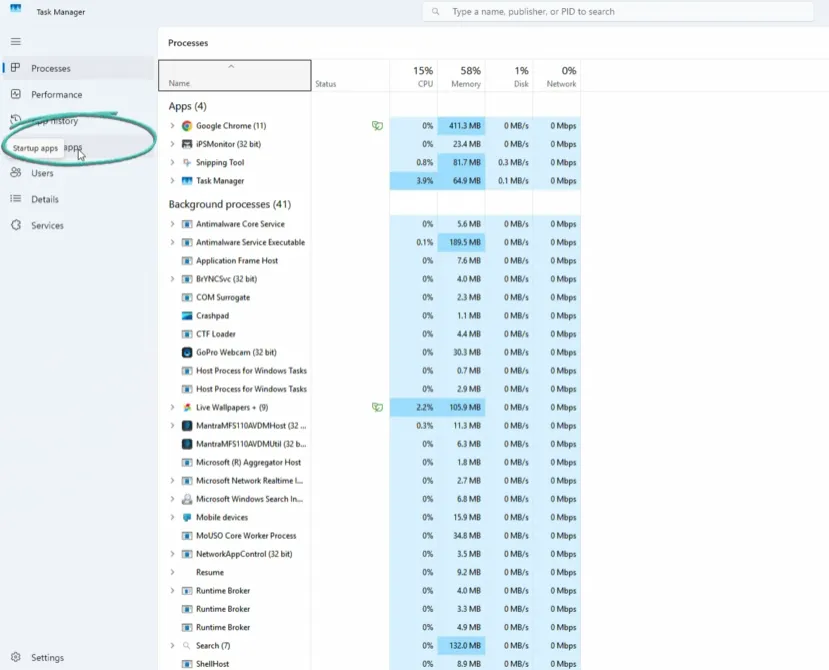
Task: Click the Settings gear icon
Action: 16,657
